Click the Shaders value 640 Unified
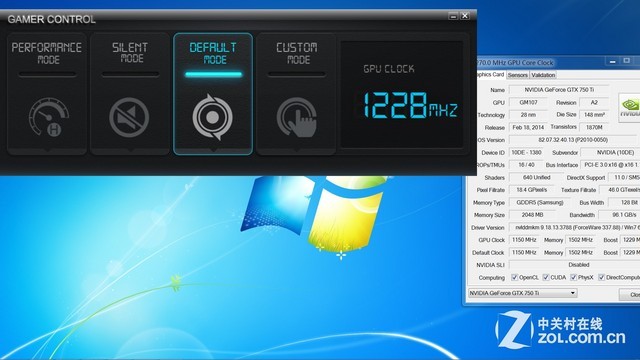Image resolution: width=640 pixels, height=360 pixels. pyautogui.click(x=536, y=178)
